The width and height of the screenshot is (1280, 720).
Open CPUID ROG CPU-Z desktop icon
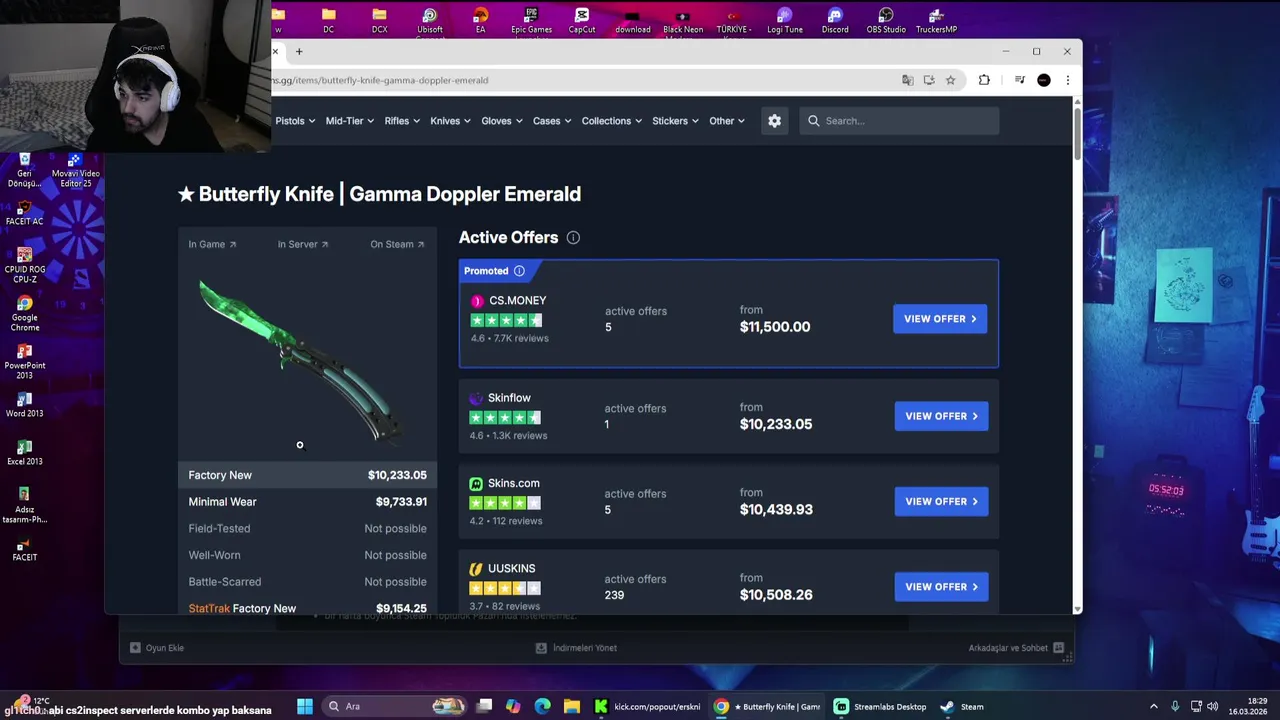[x=25, y=267]
